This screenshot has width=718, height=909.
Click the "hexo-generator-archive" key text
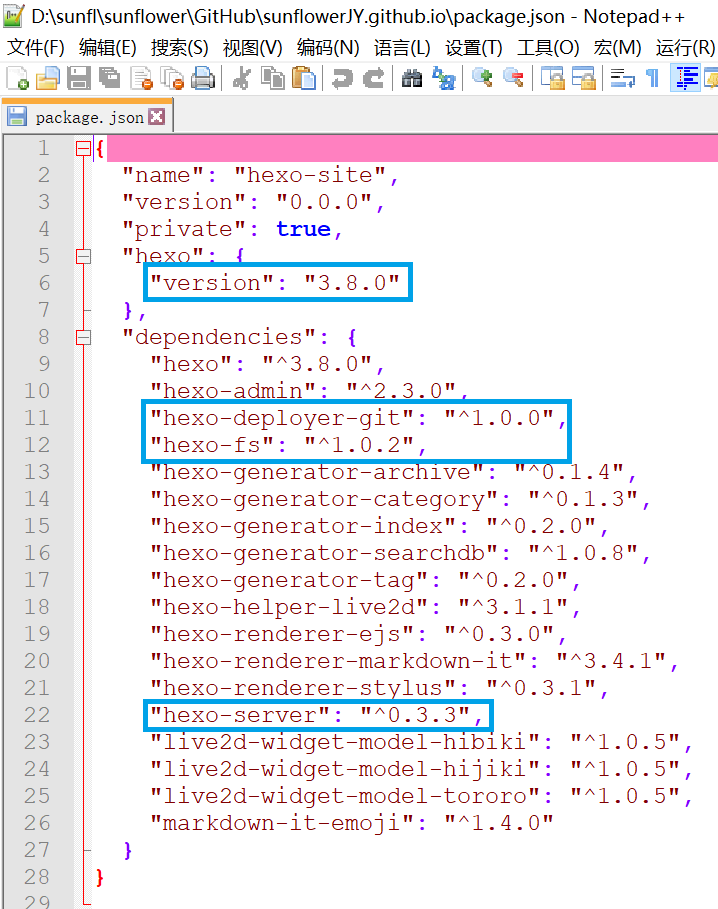tap(317, 472)
